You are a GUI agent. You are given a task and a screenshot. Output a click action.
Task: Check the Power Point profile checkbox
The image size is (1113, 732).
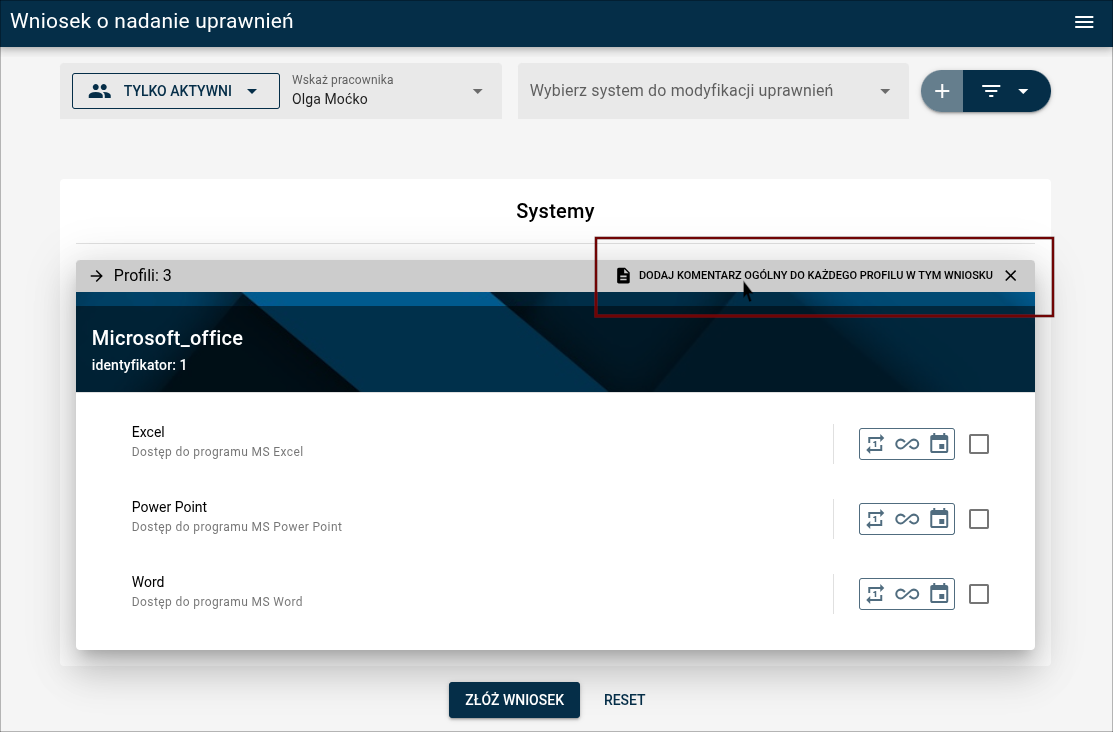coord(979,519)
